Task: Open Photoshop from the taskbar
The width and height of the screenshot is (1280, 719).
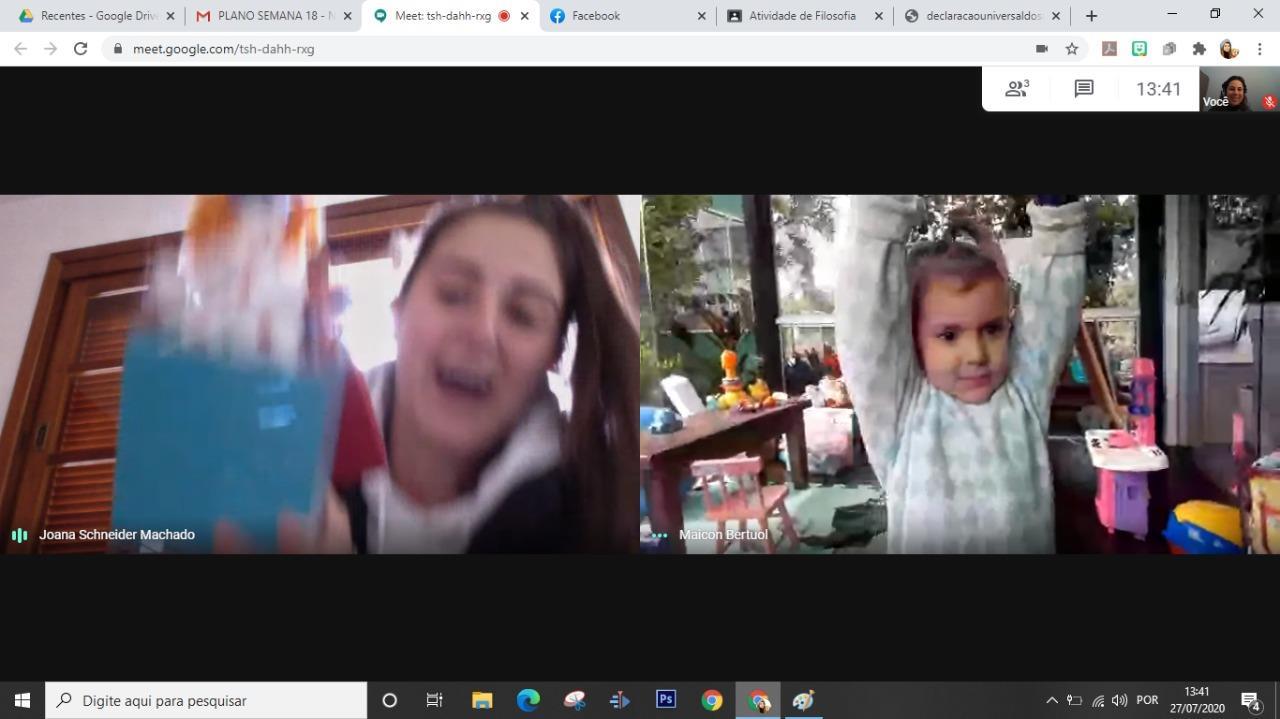Action: point(665,700)
